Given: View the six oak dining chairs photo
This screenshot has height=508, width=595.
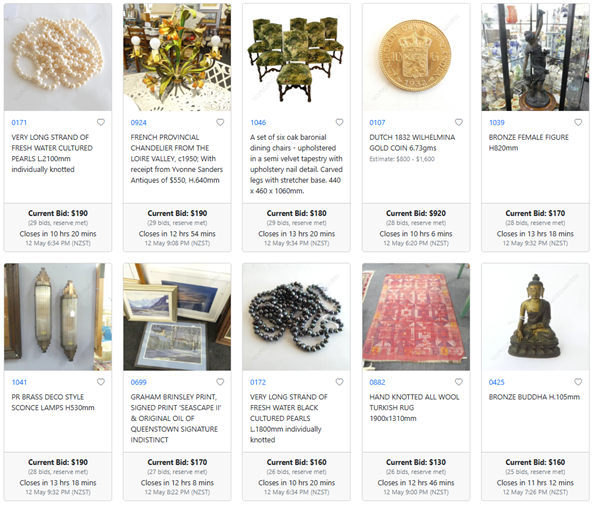Looking at the screenshot, I should 296,57.
